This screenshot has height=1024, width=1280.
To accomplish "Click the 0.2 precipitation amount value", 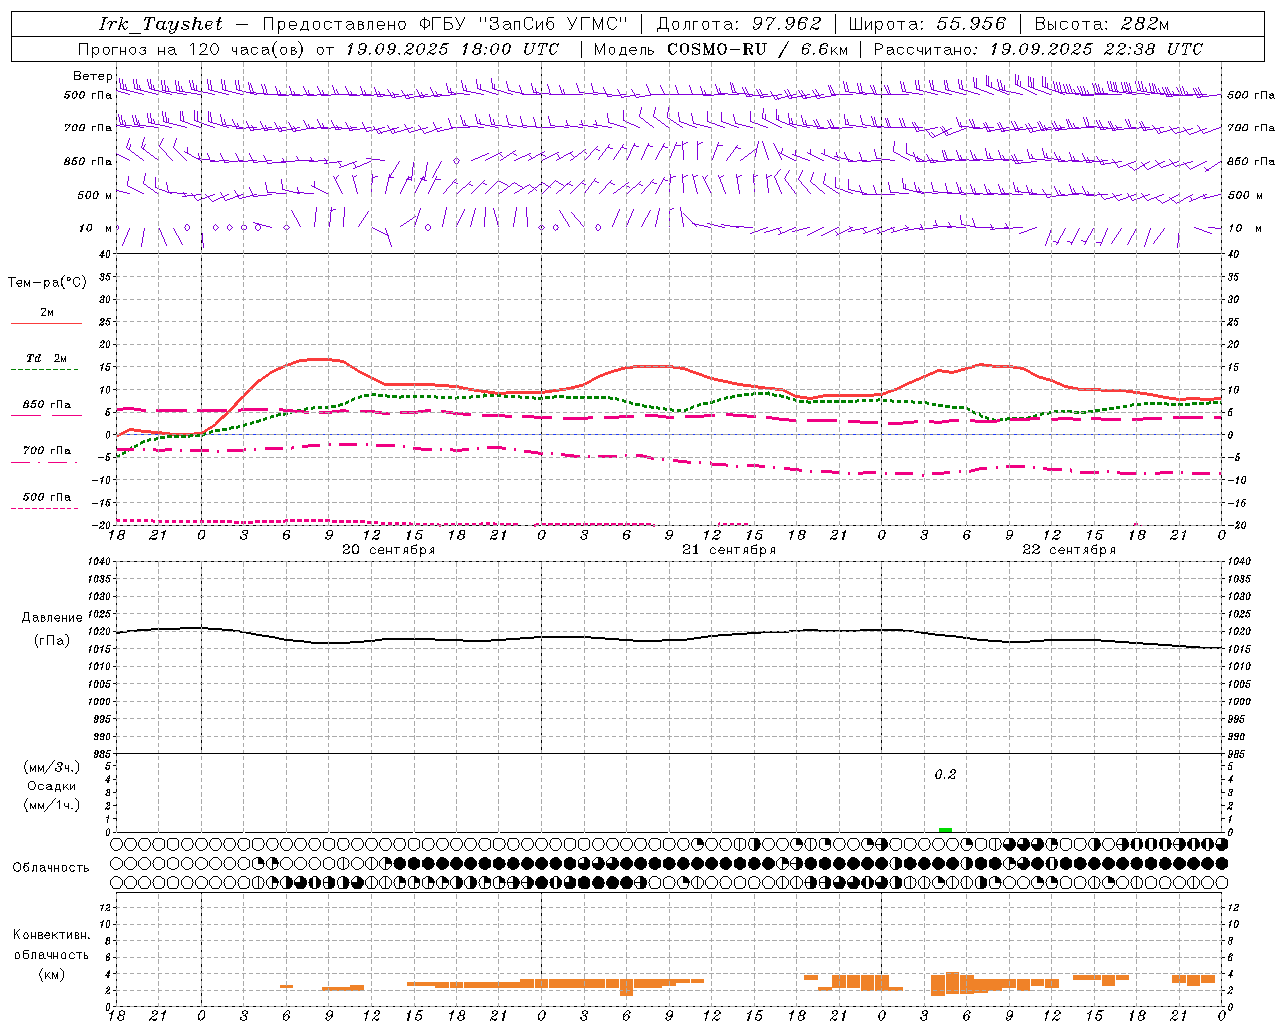I will coord(945,775).
